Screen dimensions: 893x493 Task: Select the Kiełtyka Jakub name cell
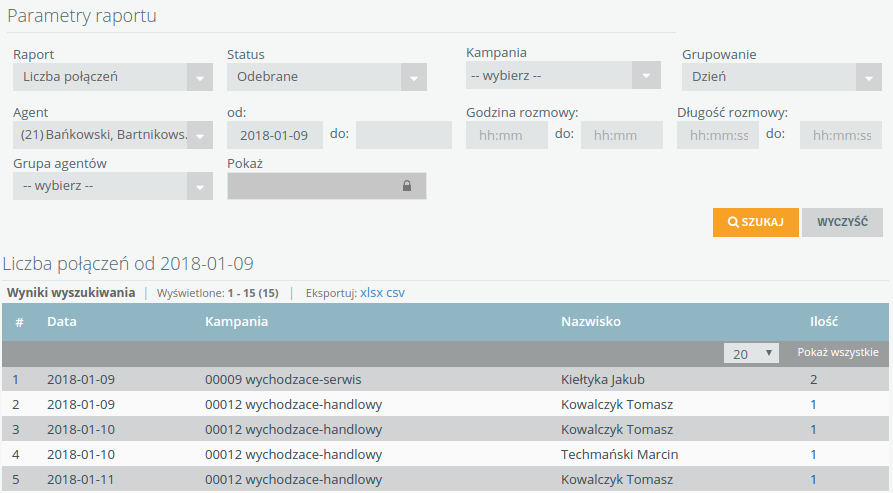point(603,380)
